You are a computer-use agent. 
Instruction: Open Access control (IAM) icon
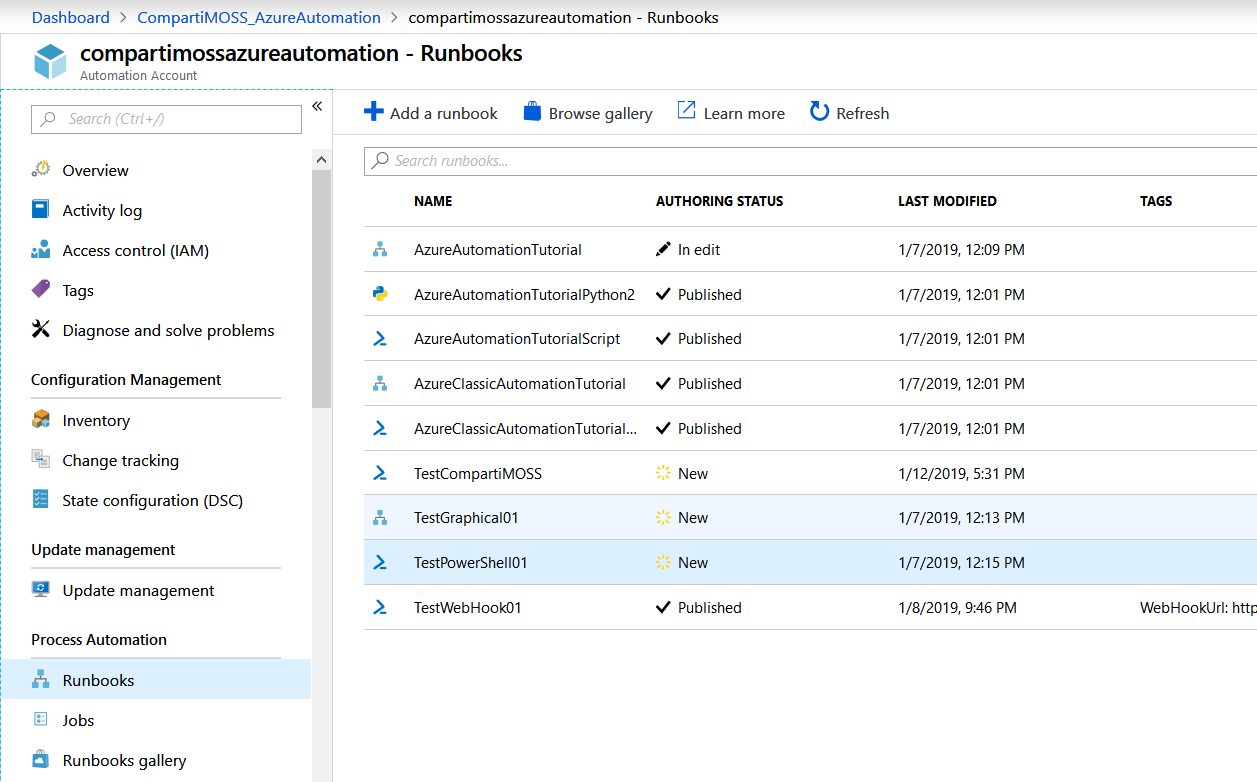[41, 250]
